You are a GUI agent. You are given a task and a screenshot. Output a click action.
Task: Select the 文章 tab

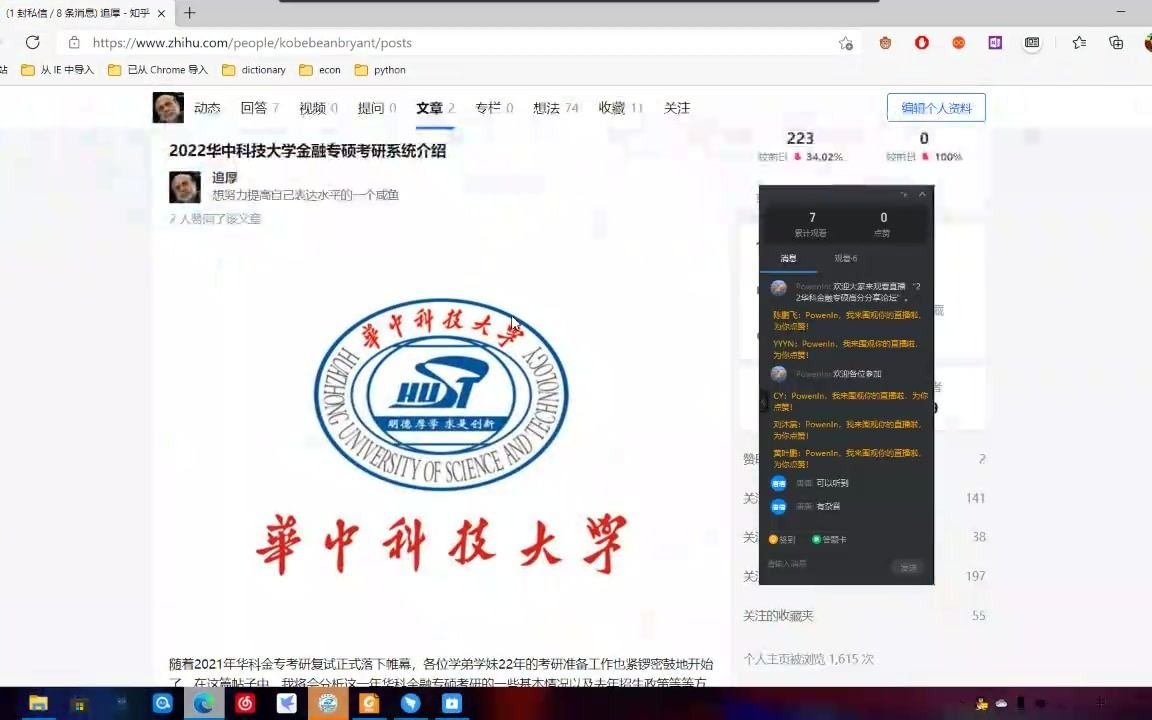tap(436, 108)
